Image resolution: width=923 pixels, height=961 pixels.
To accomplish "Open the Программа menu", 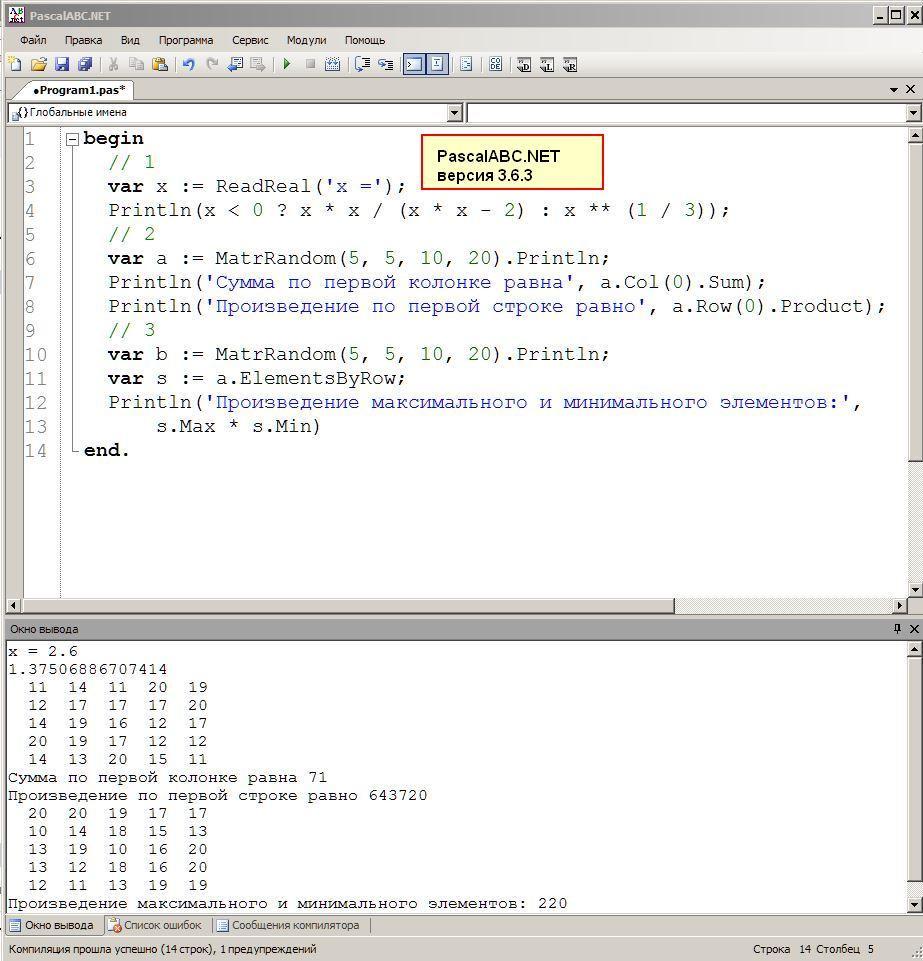I will click(x=185, y=40).
